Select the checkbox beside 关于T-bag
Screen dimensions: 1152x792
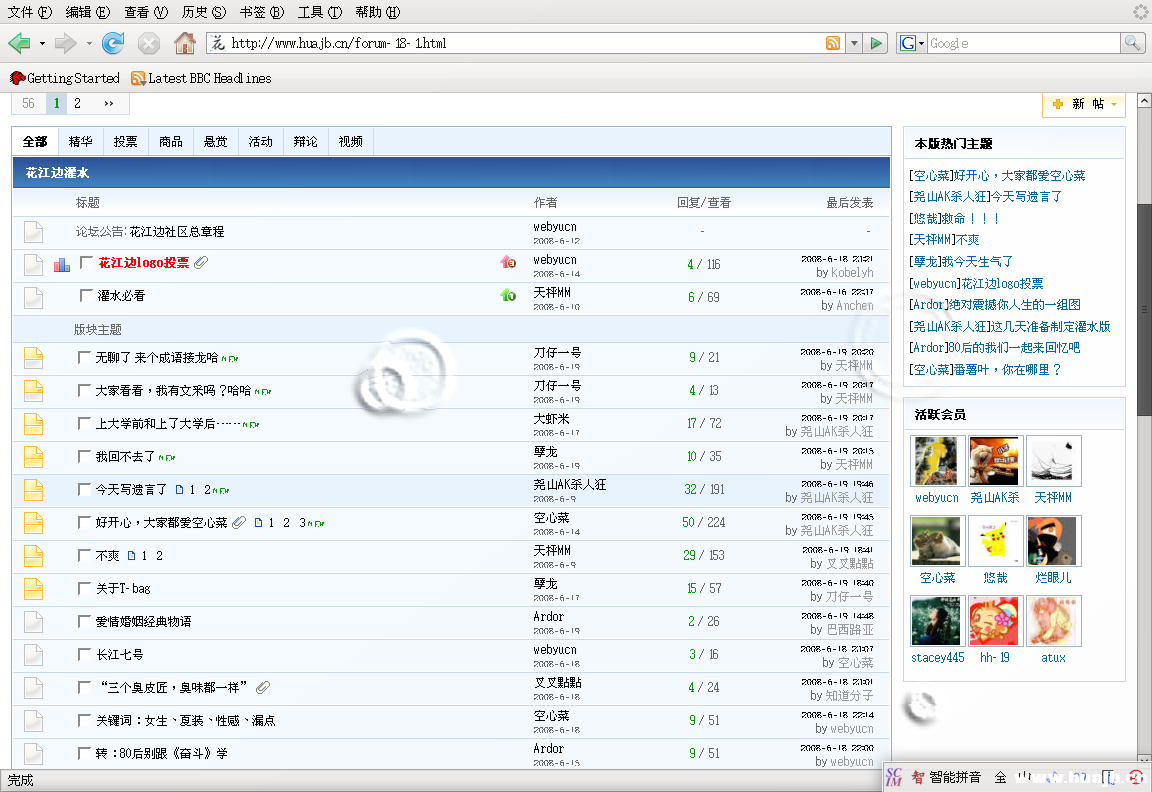[85, 588]
